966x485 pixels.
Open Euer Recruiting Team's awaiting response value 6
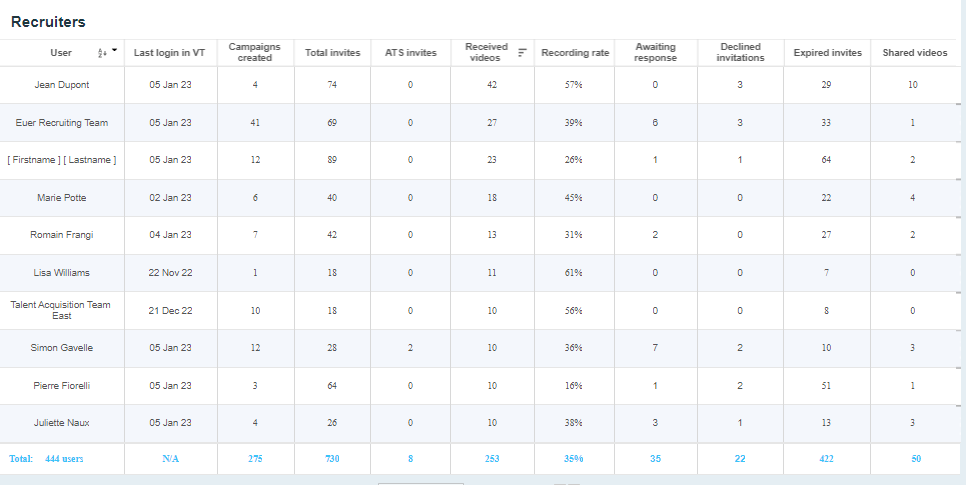[655, 123]
